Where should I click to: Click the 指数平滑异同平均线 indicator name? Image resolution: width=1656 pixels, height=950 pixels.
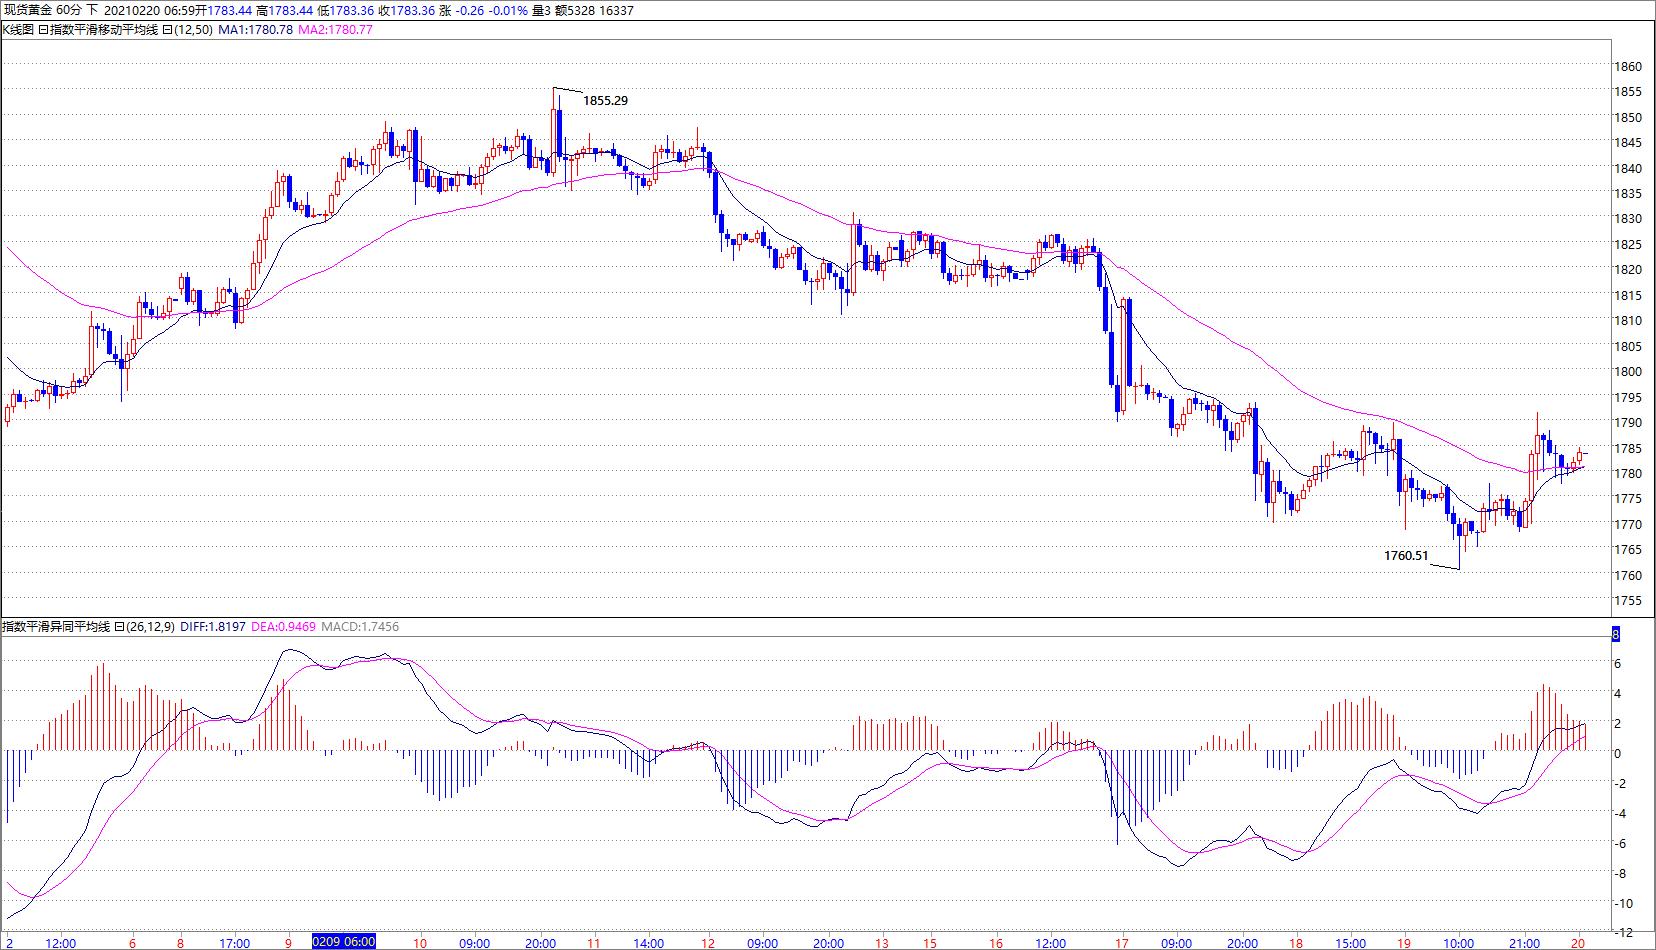coord(56,627)
